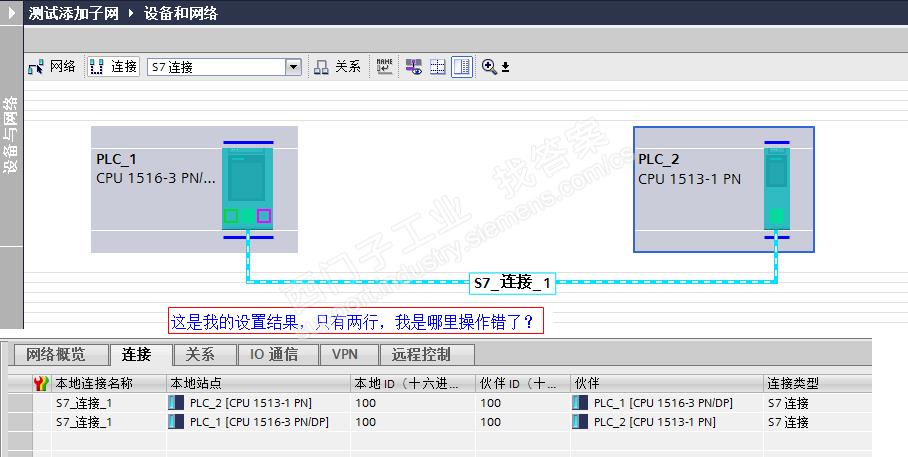
Task: Click the show page break grid icon
Action: coord(438,67)
